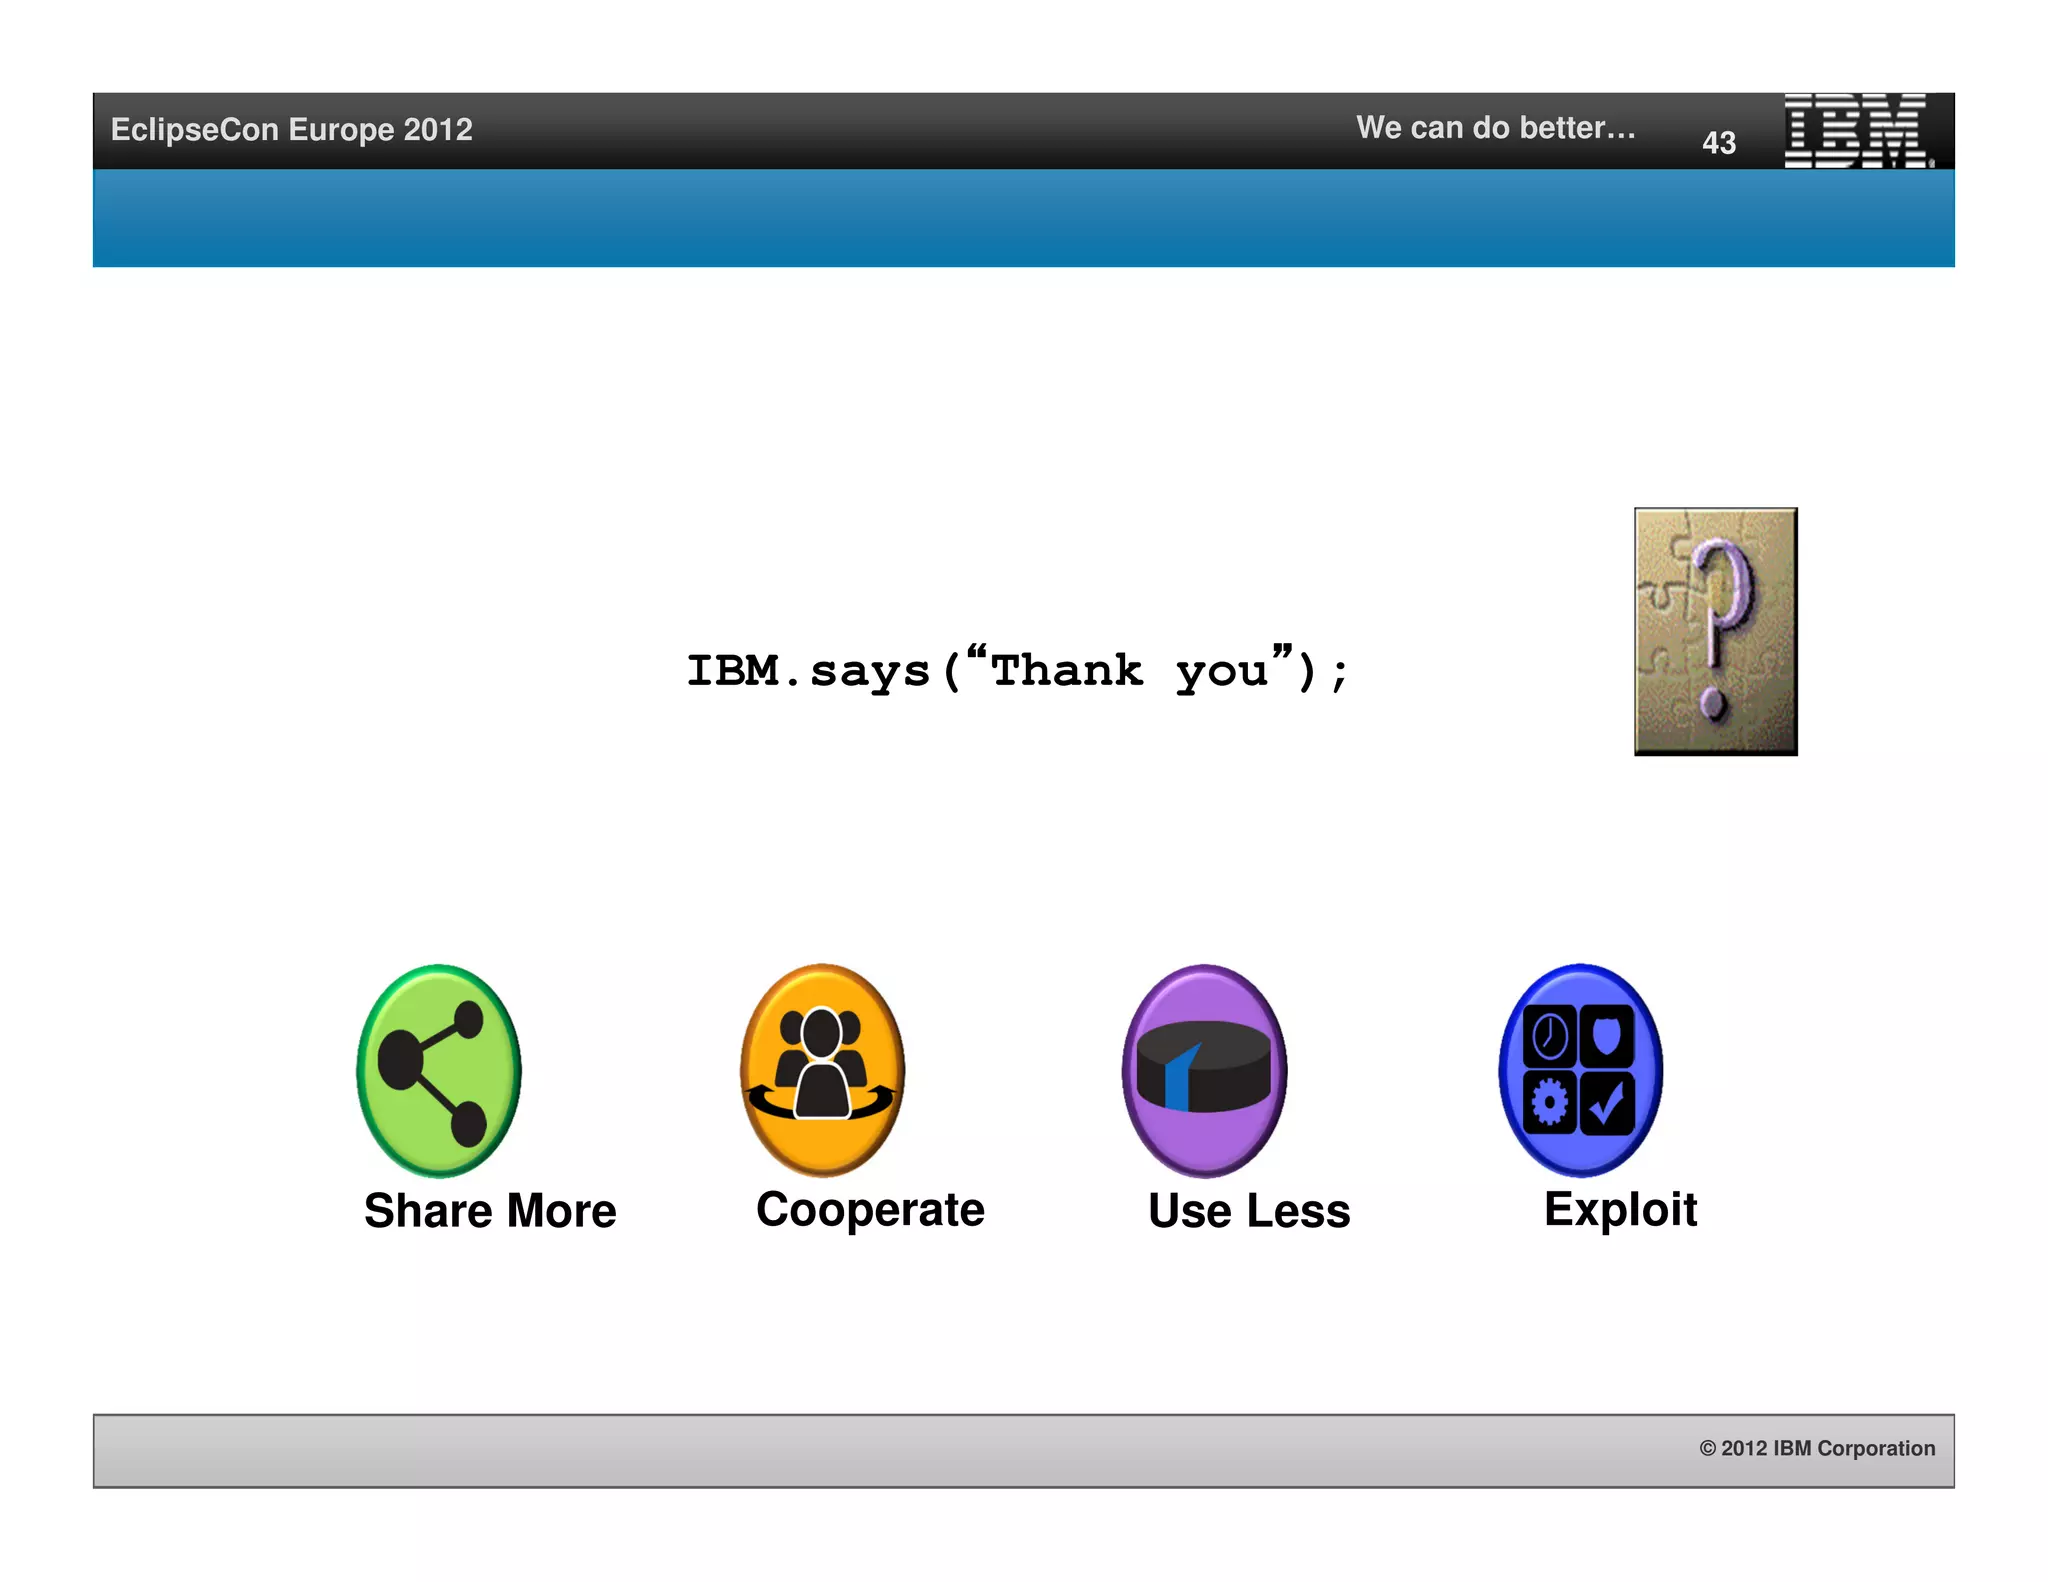2048x1582 pixels.
Task: Click the slide number 43
Action: click(x=1719, y=143)
